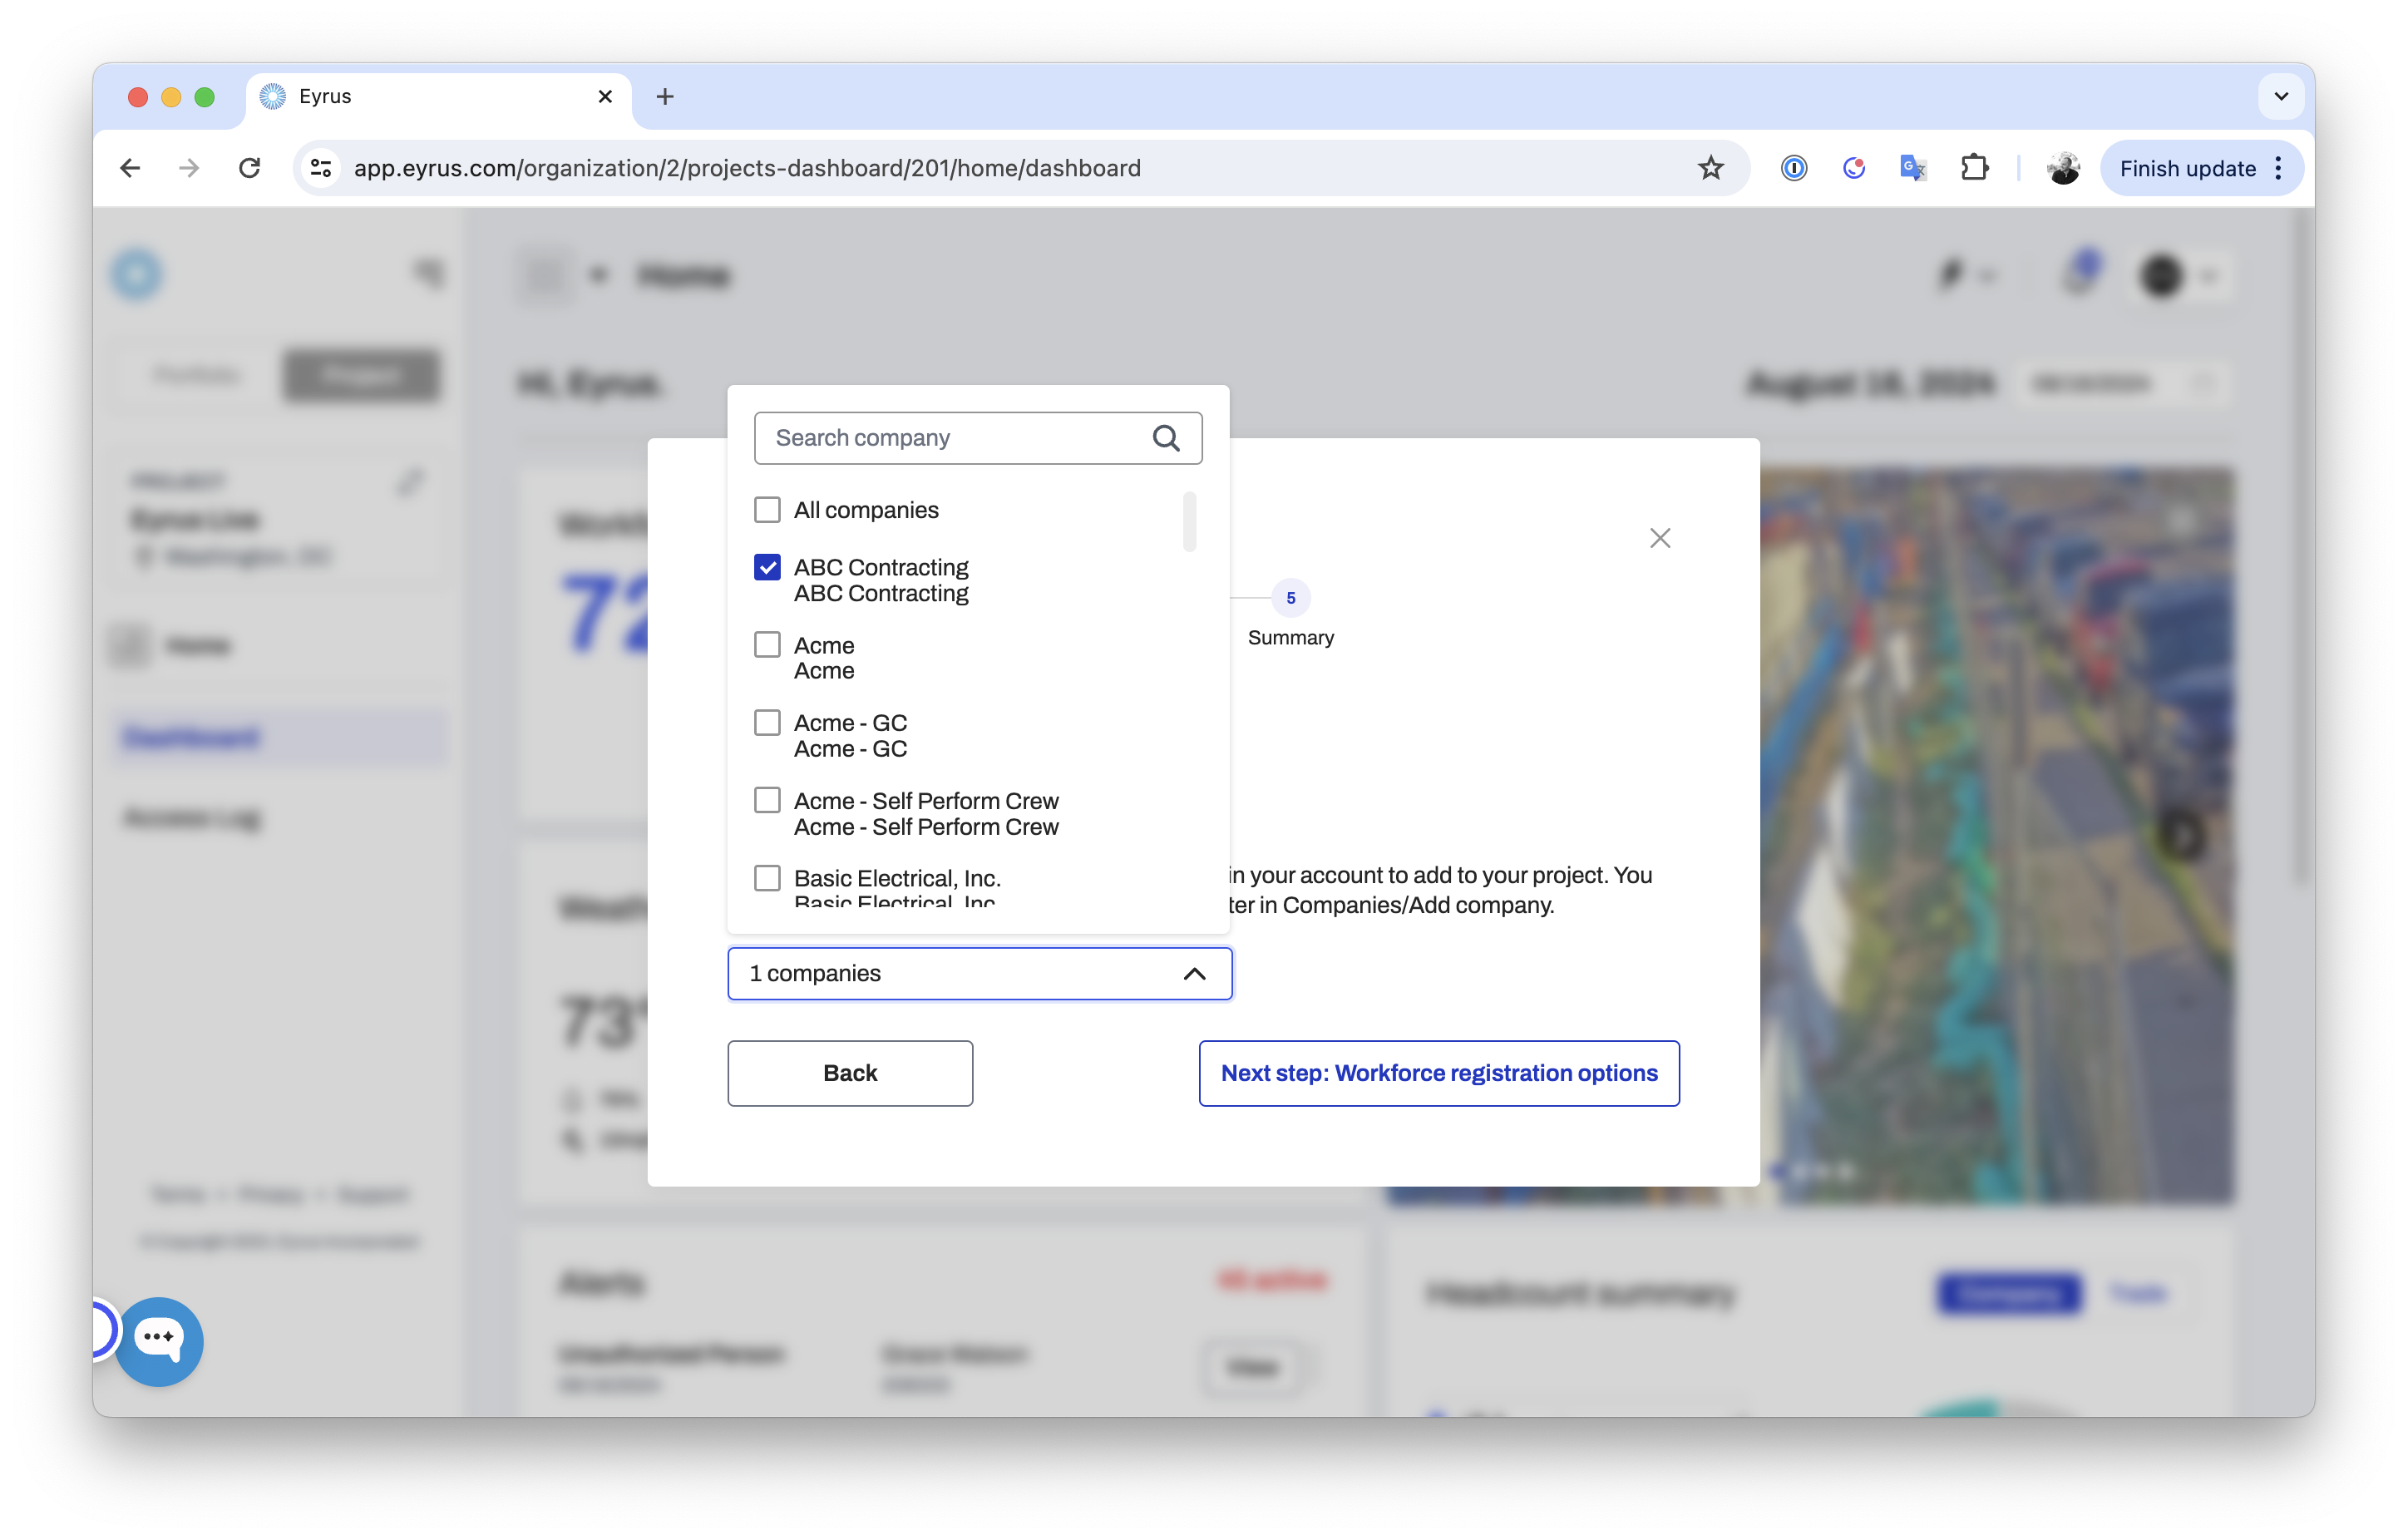This screenshot has width=2408, height=1540.
Task: Click the red circular extension icon
Action: 1854,168
